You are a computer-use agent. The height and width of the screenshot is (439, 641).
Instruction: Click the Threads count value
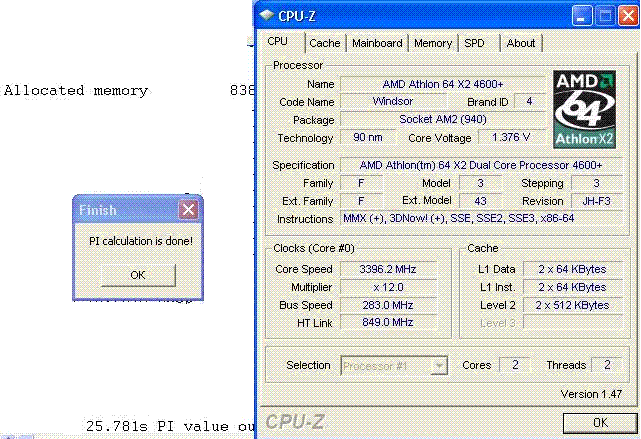pos(607,365)
